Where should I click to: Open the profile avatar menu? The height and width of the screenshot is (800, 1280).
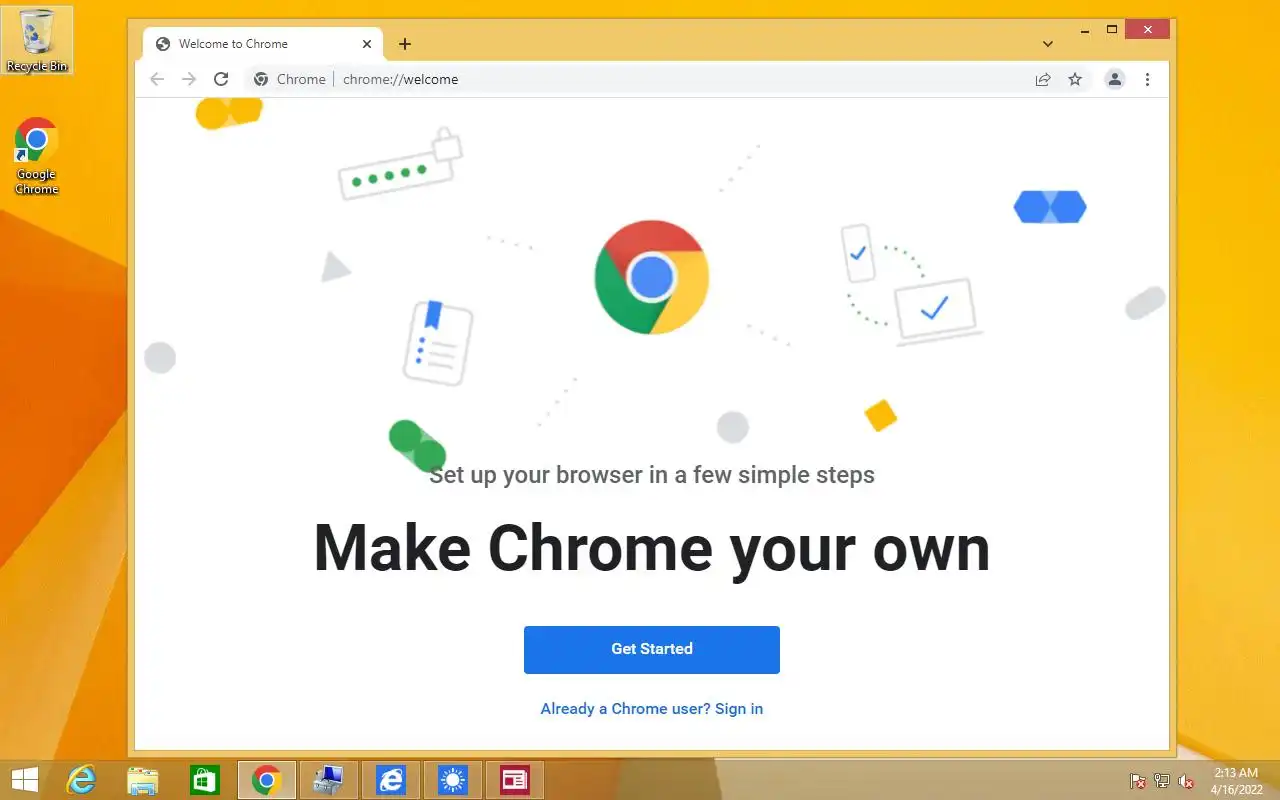[x=1114, y=79]
